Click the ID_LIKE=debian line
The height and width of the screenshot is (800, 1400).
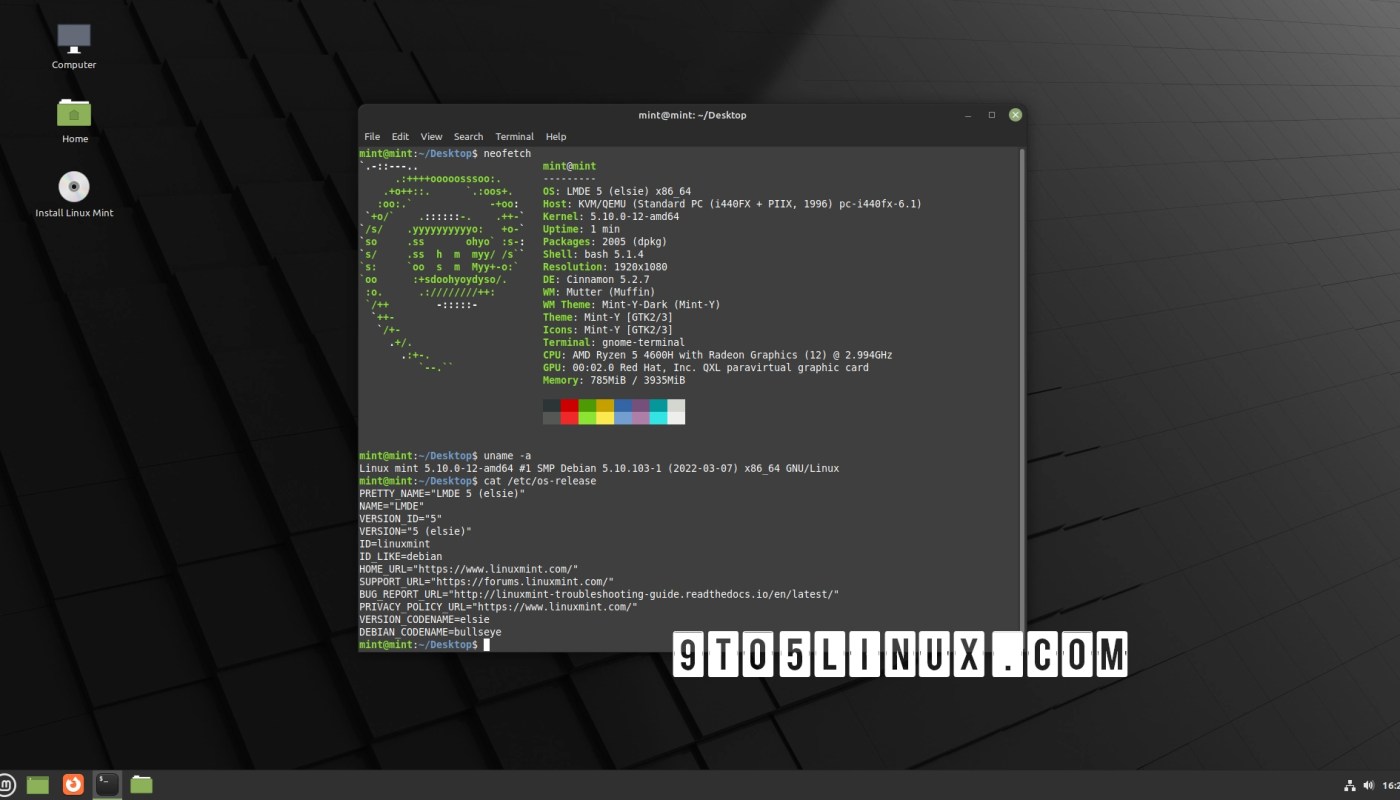(x=400, y=556)
